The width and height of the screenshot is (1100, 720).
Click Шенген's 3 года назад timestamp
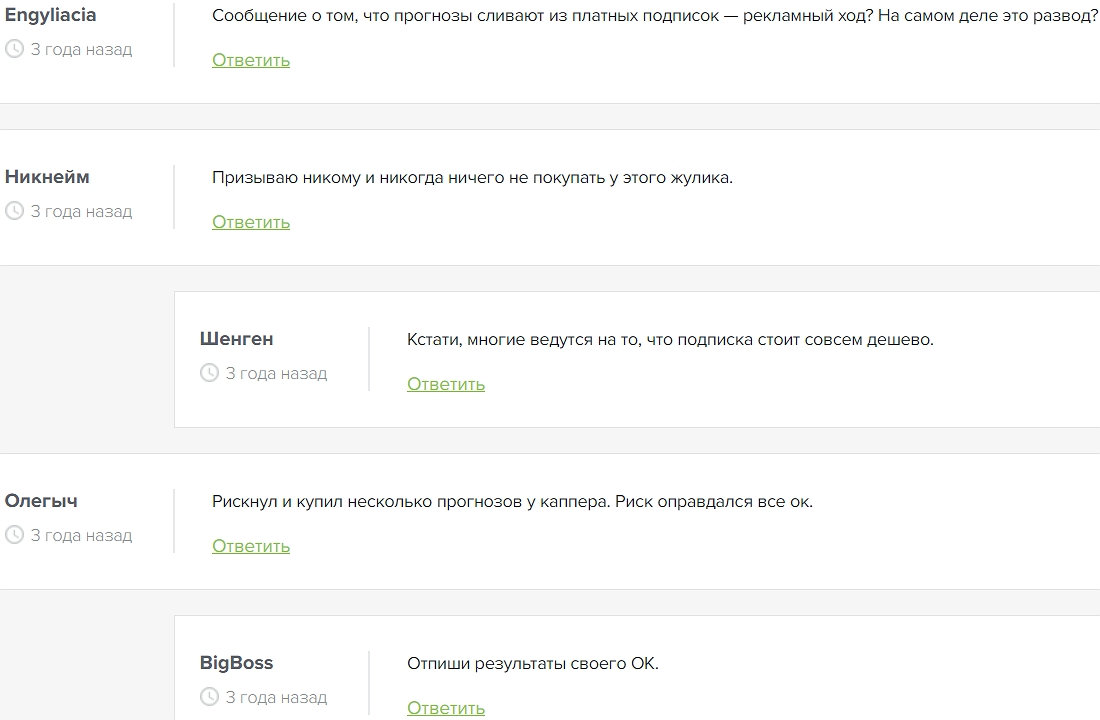click(x=275, y=373)
